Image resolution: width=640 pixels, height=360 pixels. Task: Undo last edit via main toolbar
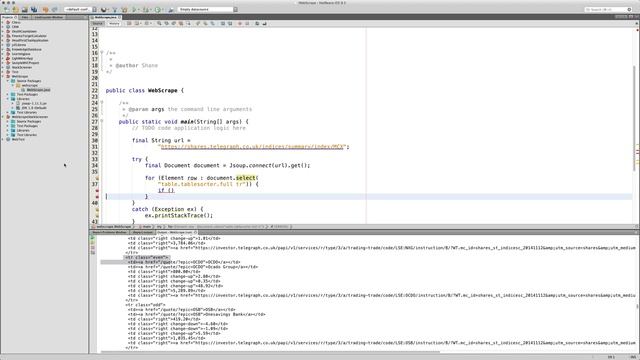[45, 9]
